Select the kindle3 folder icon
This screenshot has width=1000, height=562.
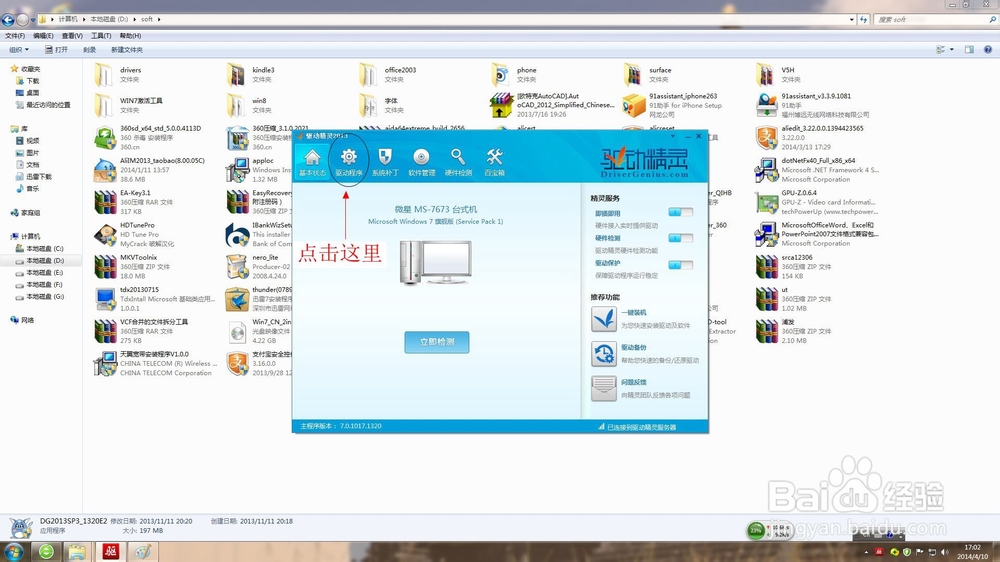coord(236,75)
